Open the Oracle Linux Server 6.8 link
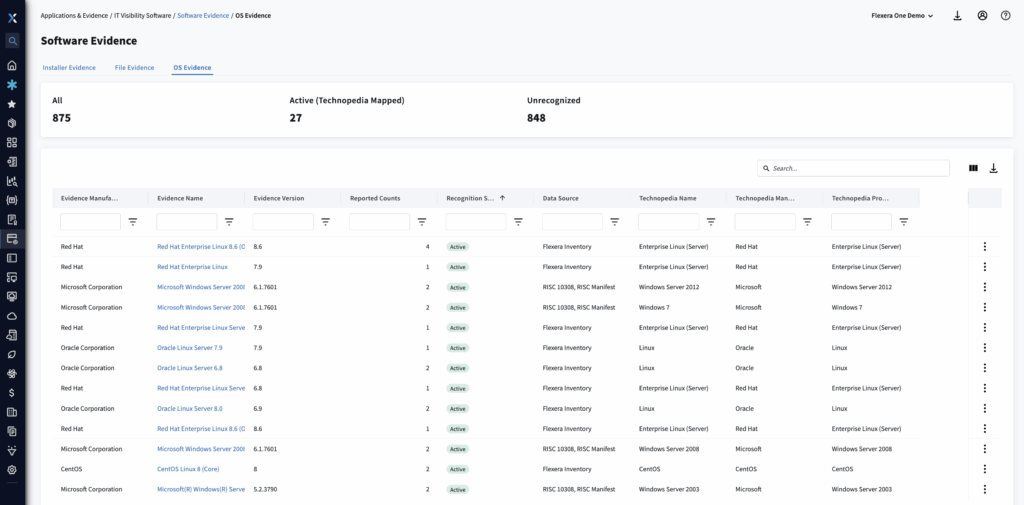The image size is (1024, 505). [190, 368]
